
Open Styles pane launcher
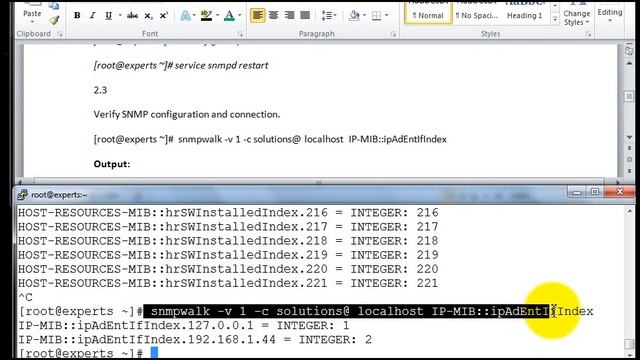(588, 34)
